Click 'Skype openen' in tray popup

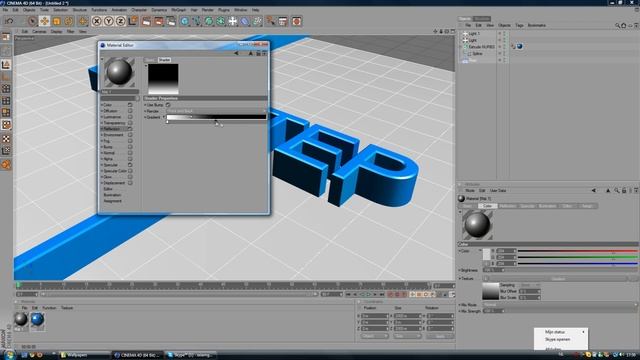tap(558, 339)
